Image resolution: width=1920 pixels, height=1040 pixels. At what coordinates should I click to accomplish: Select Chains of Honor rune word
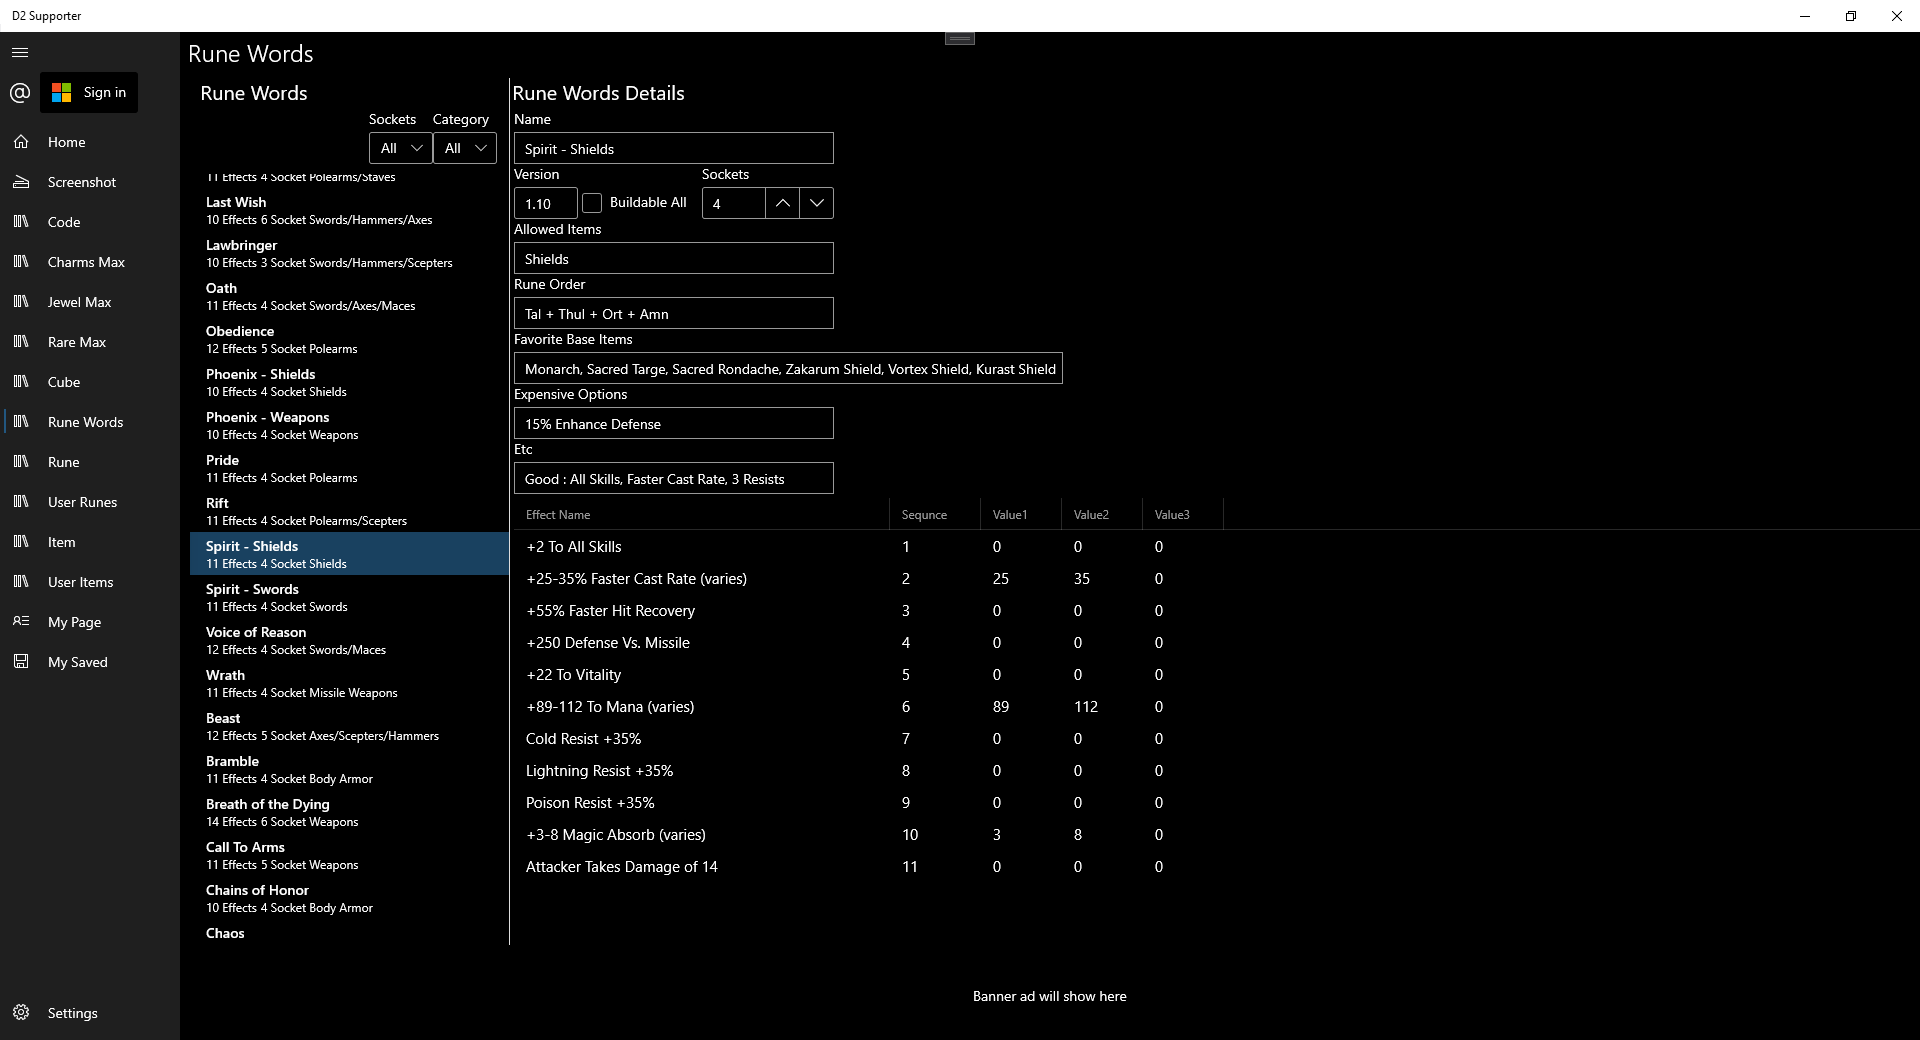pos(349,898)
